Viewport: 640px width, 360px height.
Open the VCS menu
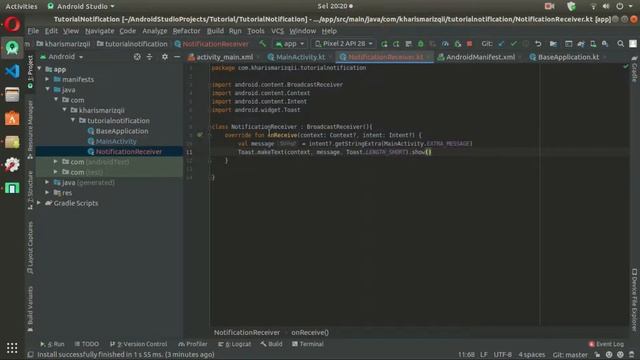(277, 31)
